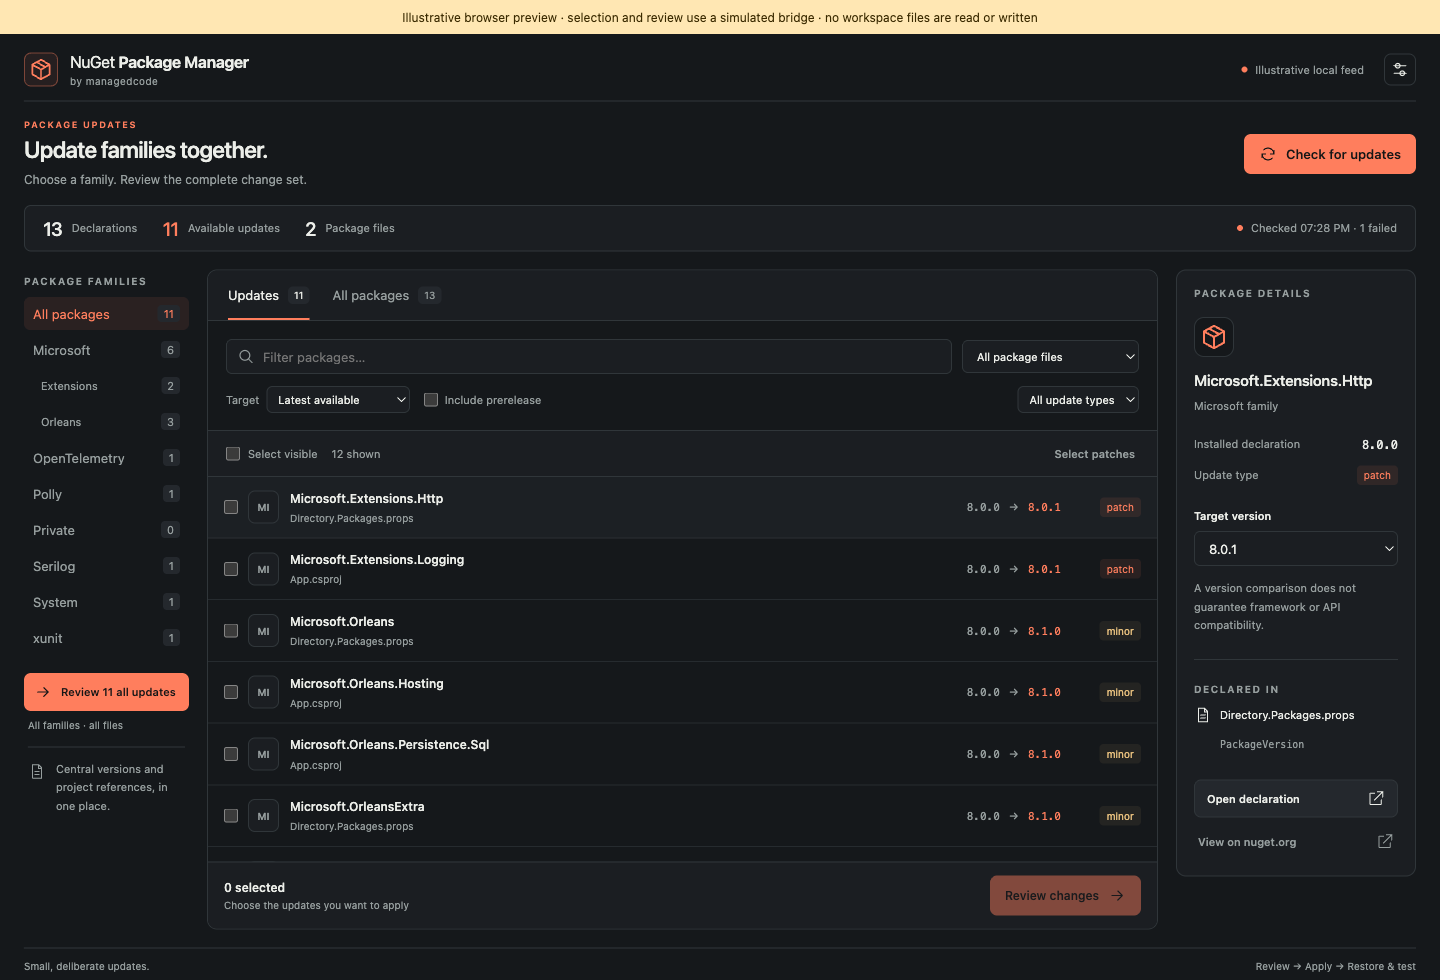Image resolution: width=1440 pixels, height=980 pixels.
Task: Open View on nuget.org link
Action: point(1296,842)
